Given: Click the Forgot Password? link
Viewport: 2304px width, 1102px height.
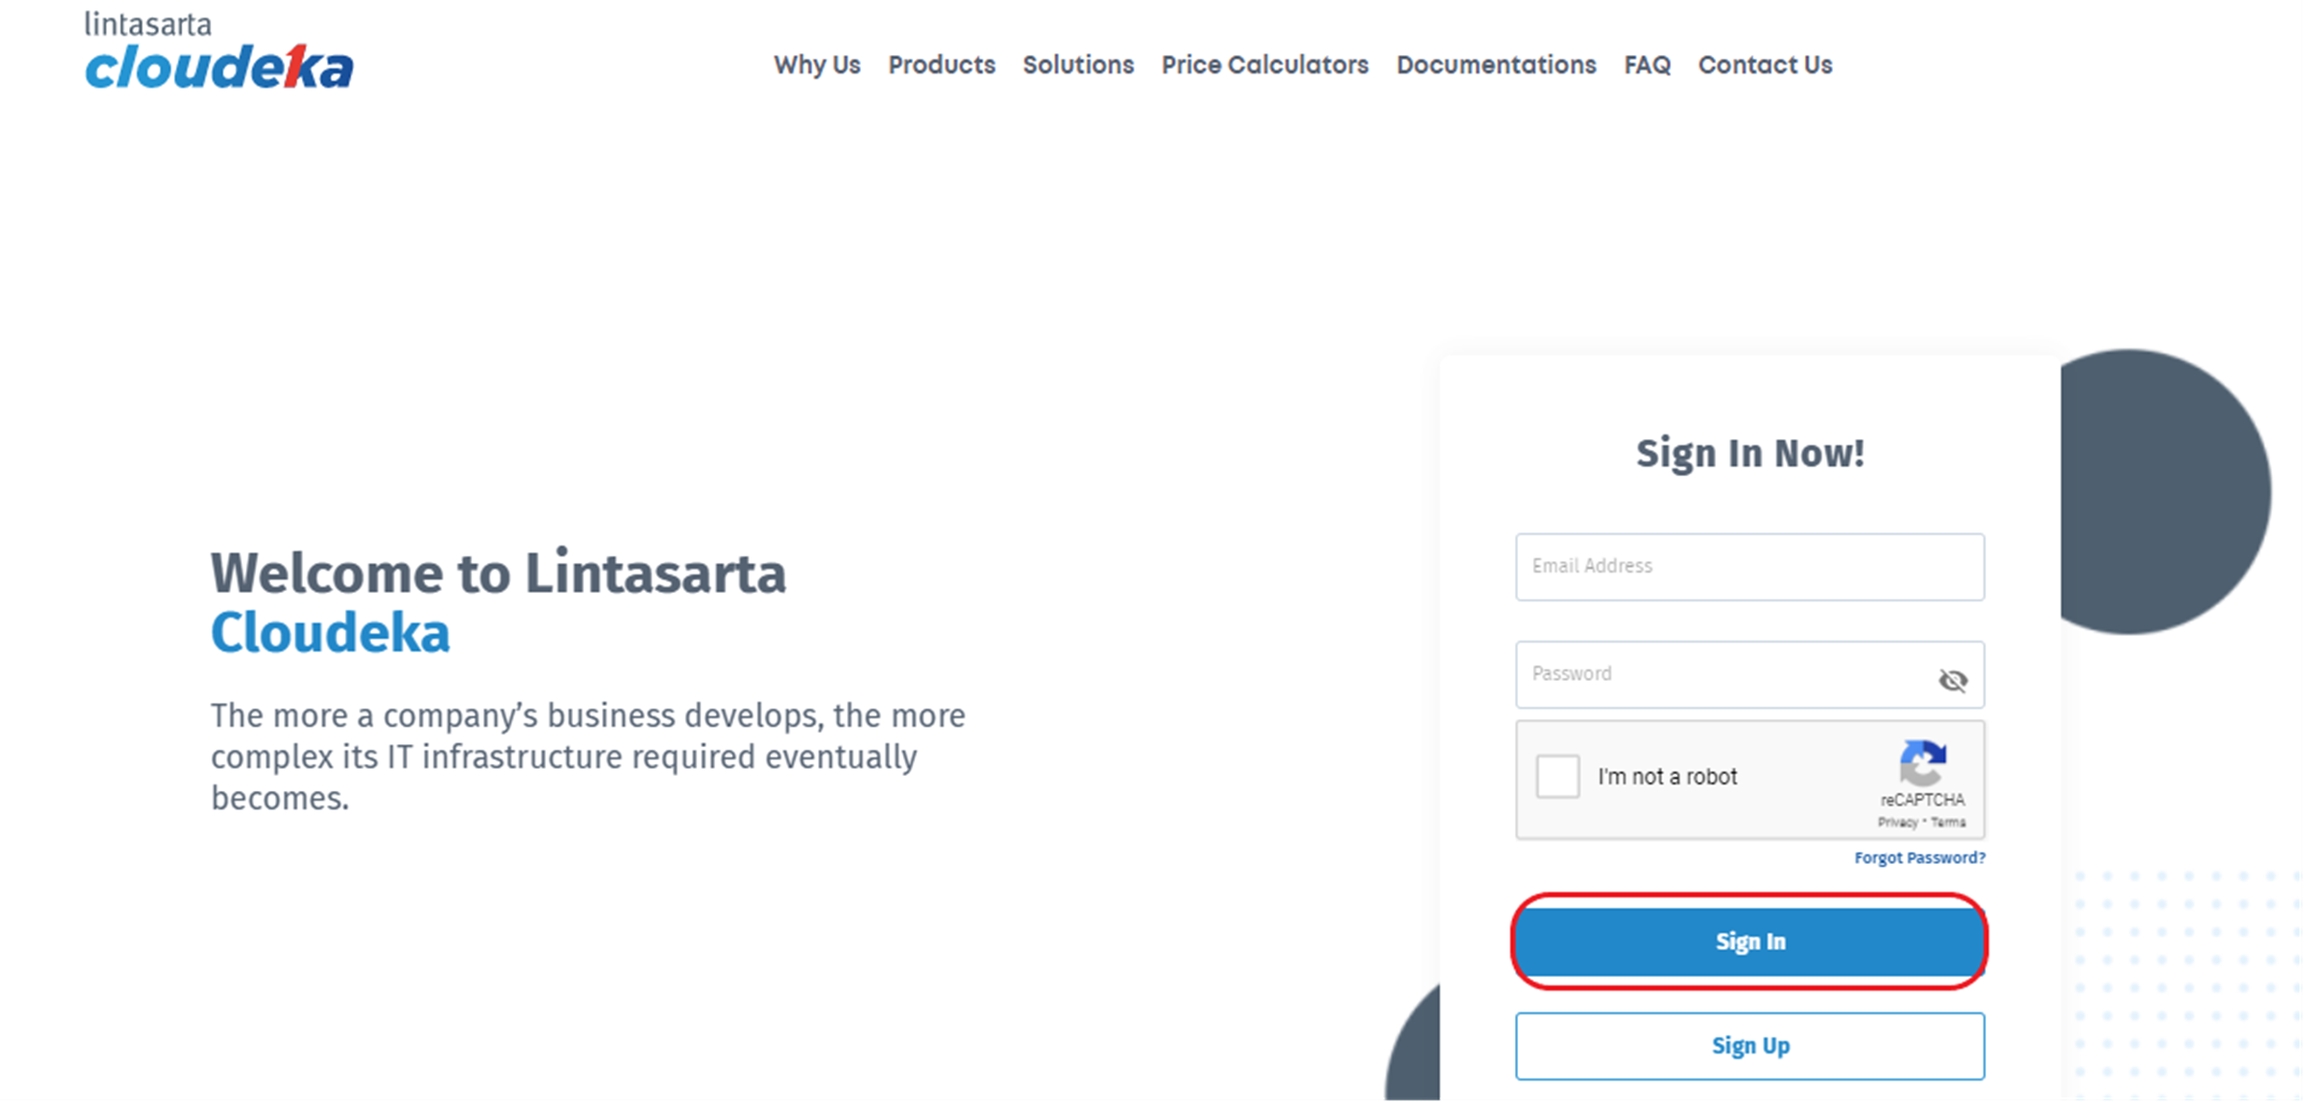Looking at the screenshot, I should point(1920,858).
